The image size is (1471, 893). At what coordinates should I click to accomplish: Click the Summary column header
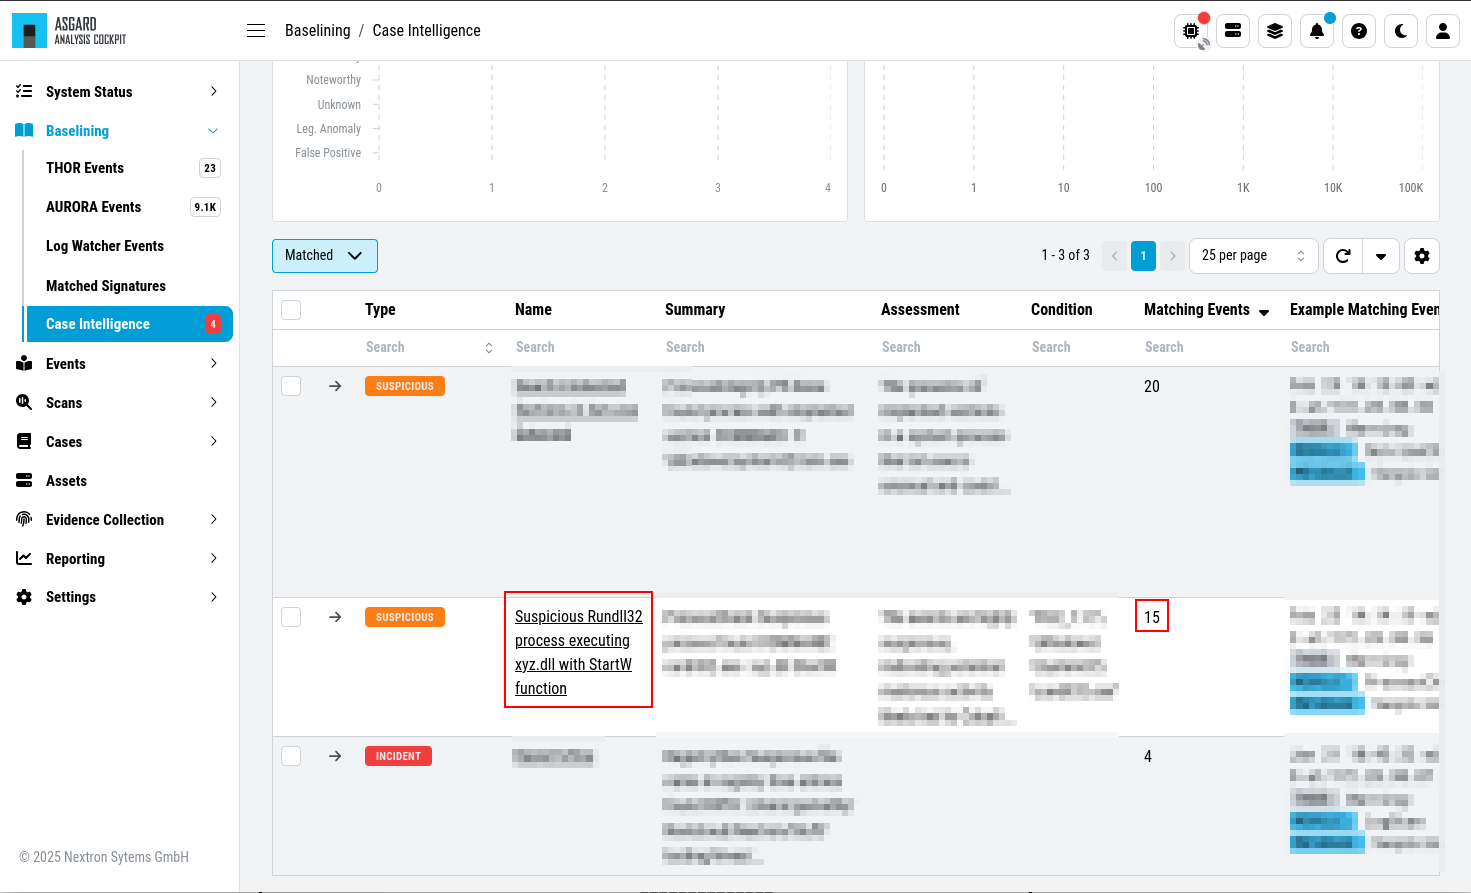click(695, 310)
